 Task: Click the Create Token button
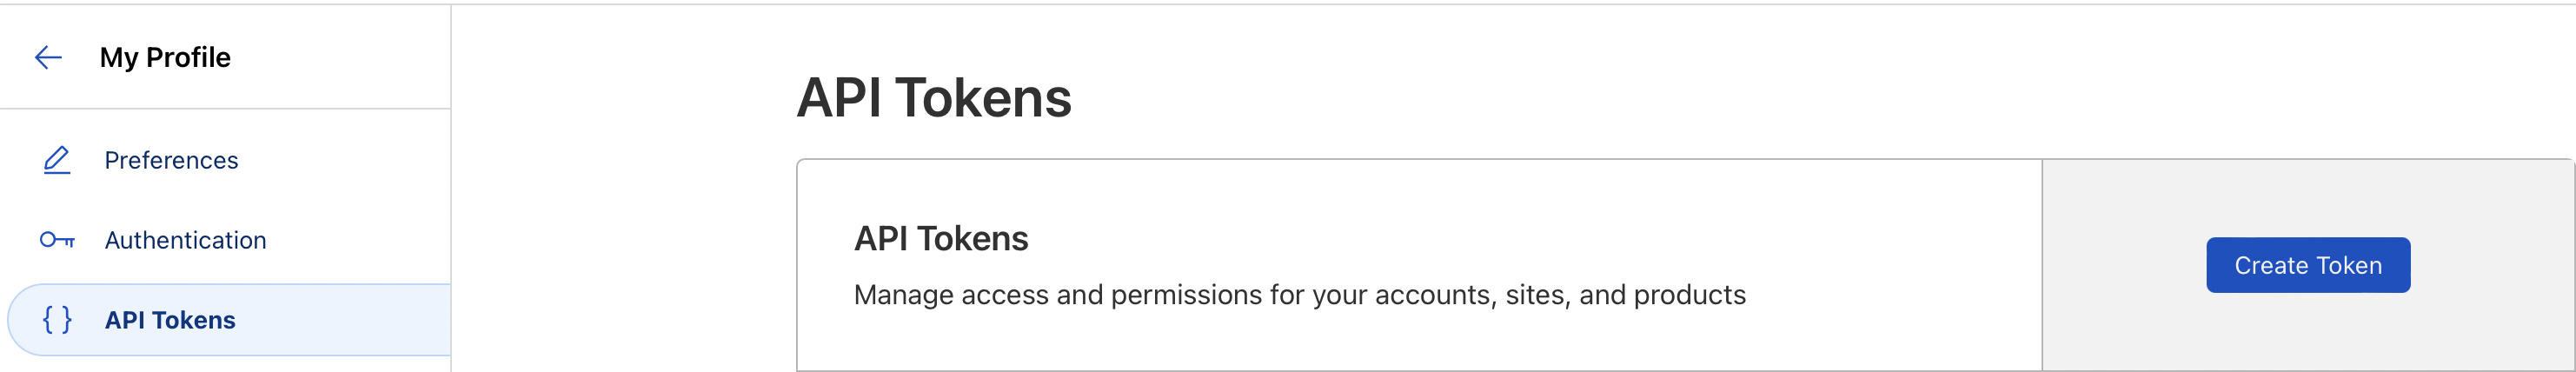click(x=2307, y=265)
